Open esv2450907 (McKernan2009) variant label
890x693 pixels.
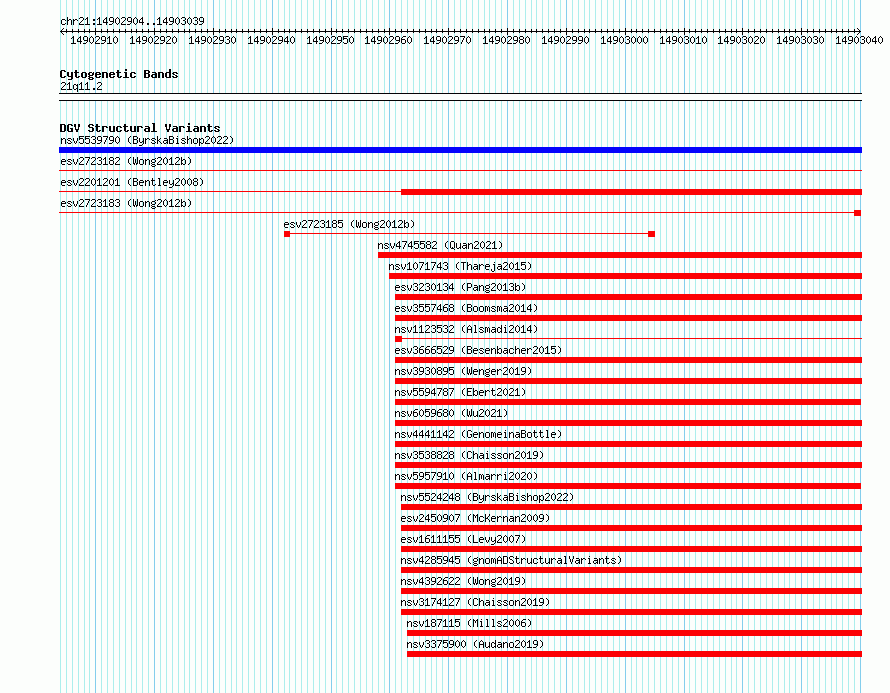click(475, 518)
